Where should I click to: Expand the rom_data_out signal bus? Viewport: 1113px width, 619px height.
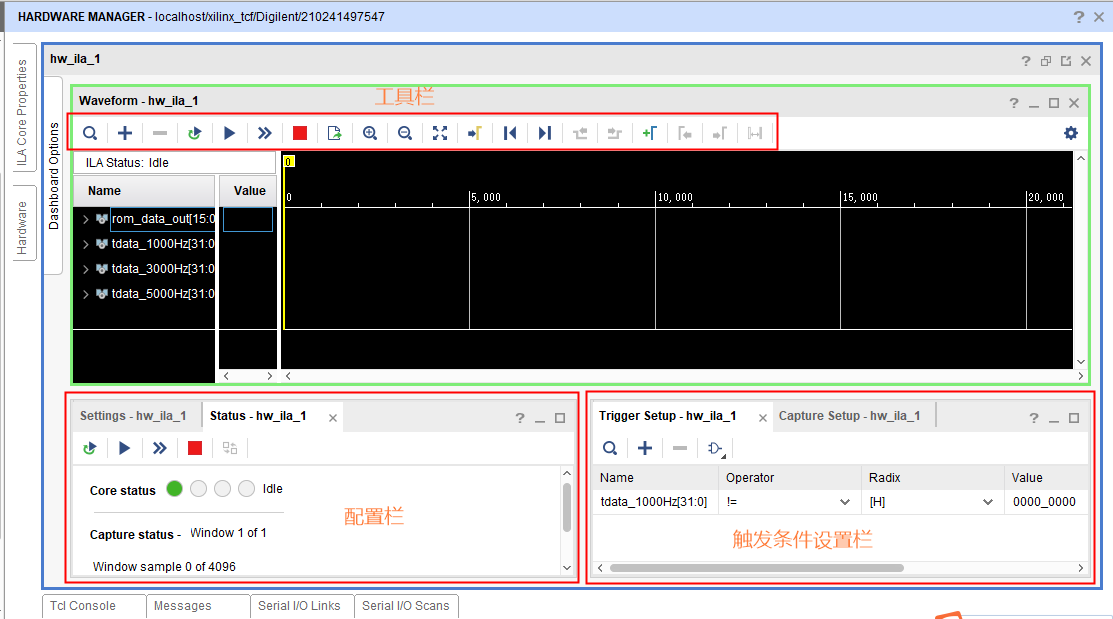(86, 219)
